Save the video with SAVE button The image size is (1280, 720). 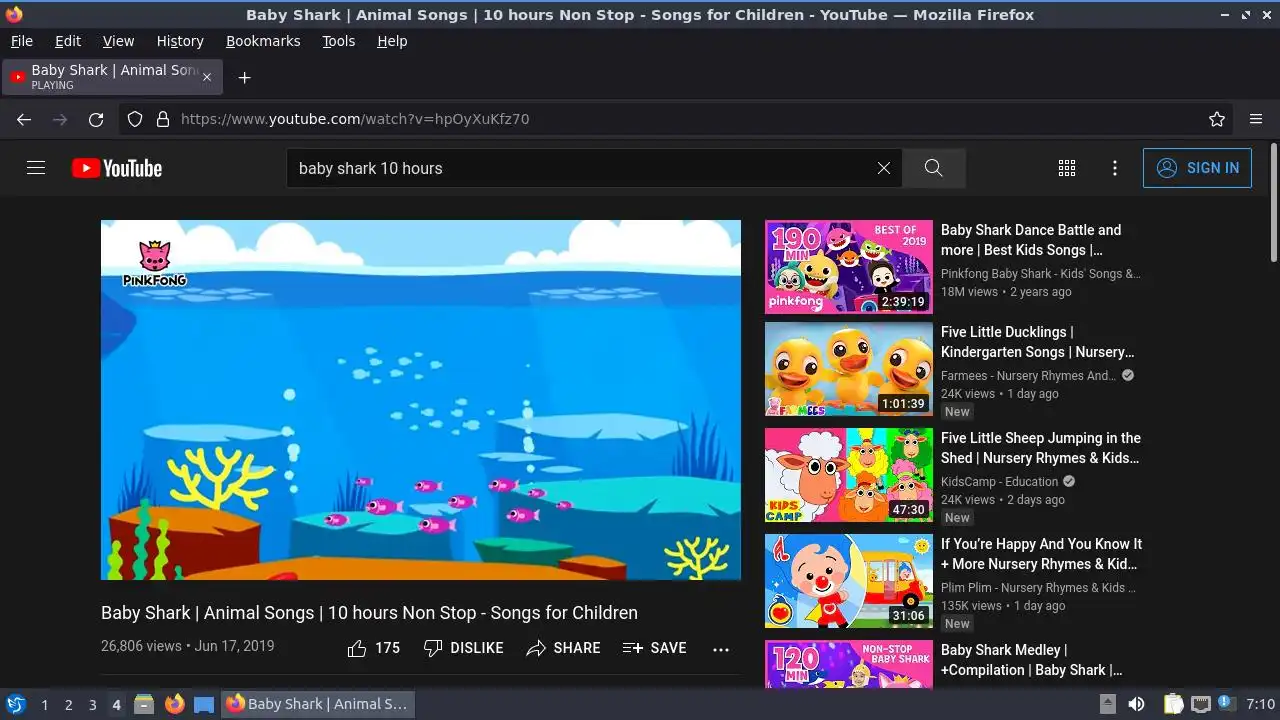[x=654, y=648]
